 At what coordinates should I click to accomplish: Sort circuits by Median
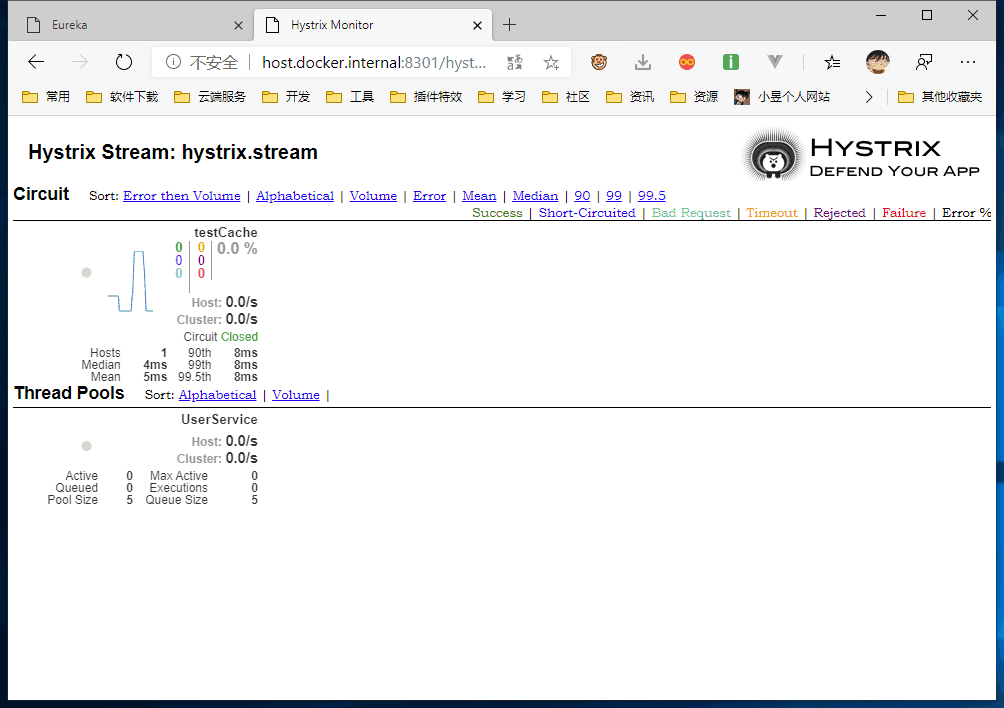coord(535,196)
